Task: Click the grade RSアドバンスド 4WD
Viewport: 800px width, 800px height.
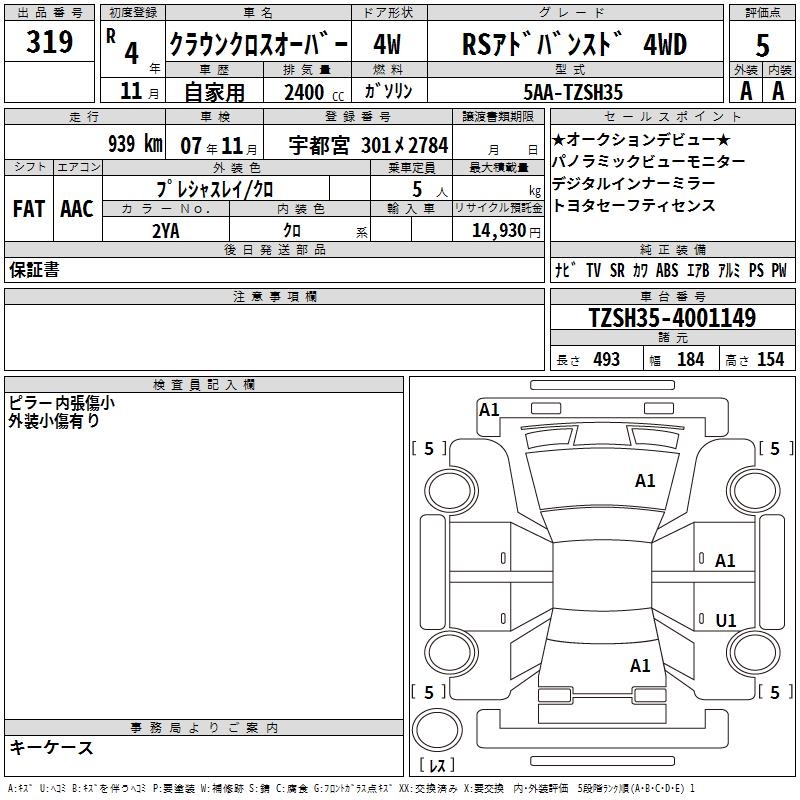Action: tap(574, 44)
